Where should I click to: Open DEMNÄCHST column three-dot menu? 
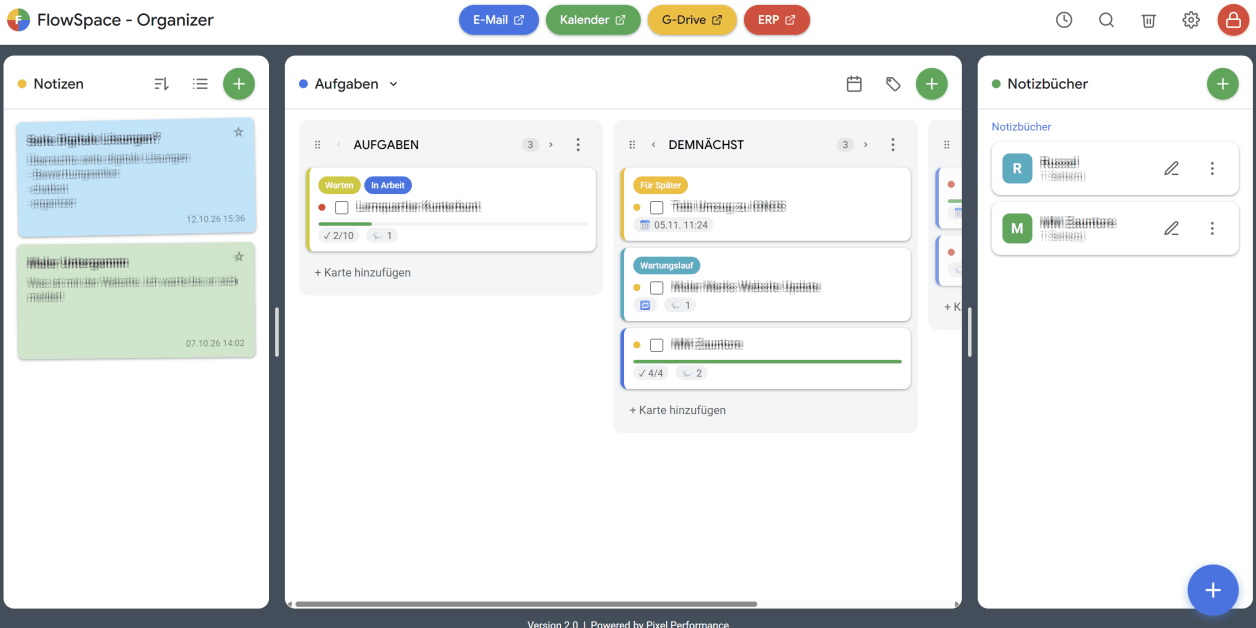tap(893, 145)
